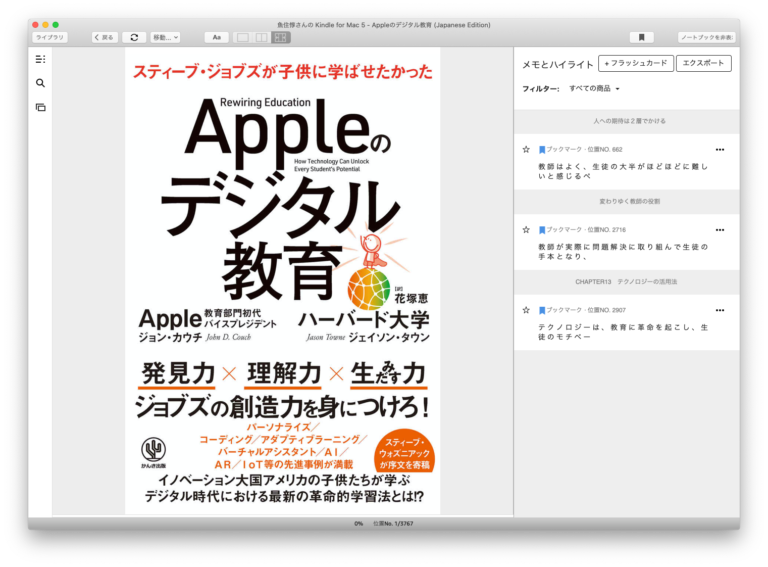
Task: Click the 戻る back button
Action: [105, 37]
